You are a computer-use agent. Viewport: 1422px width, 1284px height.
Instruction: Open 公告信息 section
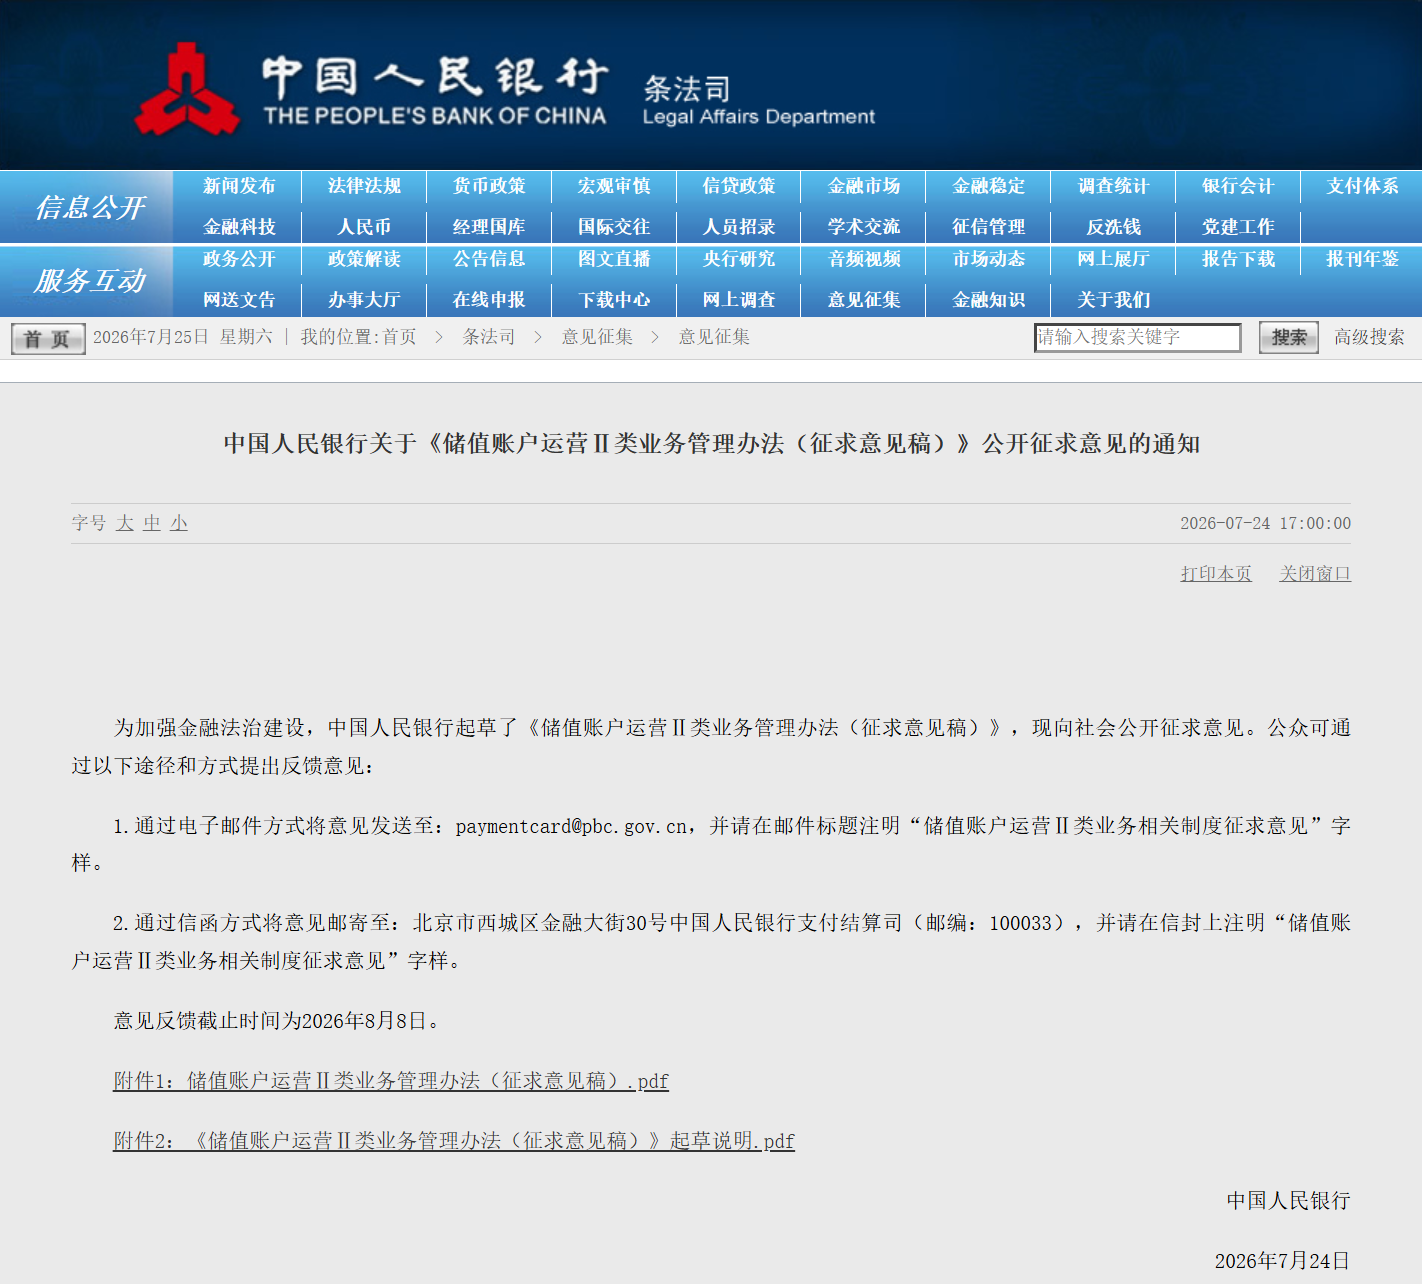489,259
